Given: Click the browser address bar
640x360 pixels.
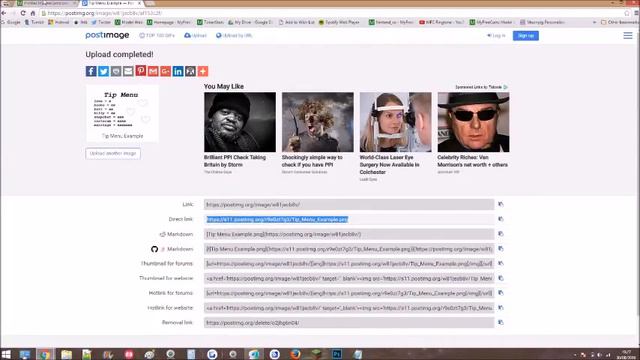Looking at the screenshot, I should pos(331,13).
